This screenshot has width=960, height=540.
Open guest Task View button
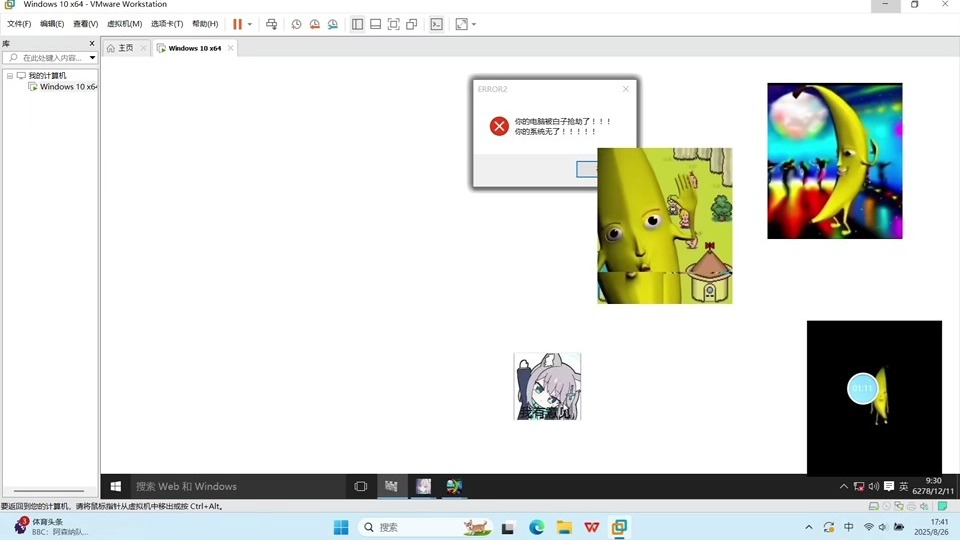[x=361, y=486]
